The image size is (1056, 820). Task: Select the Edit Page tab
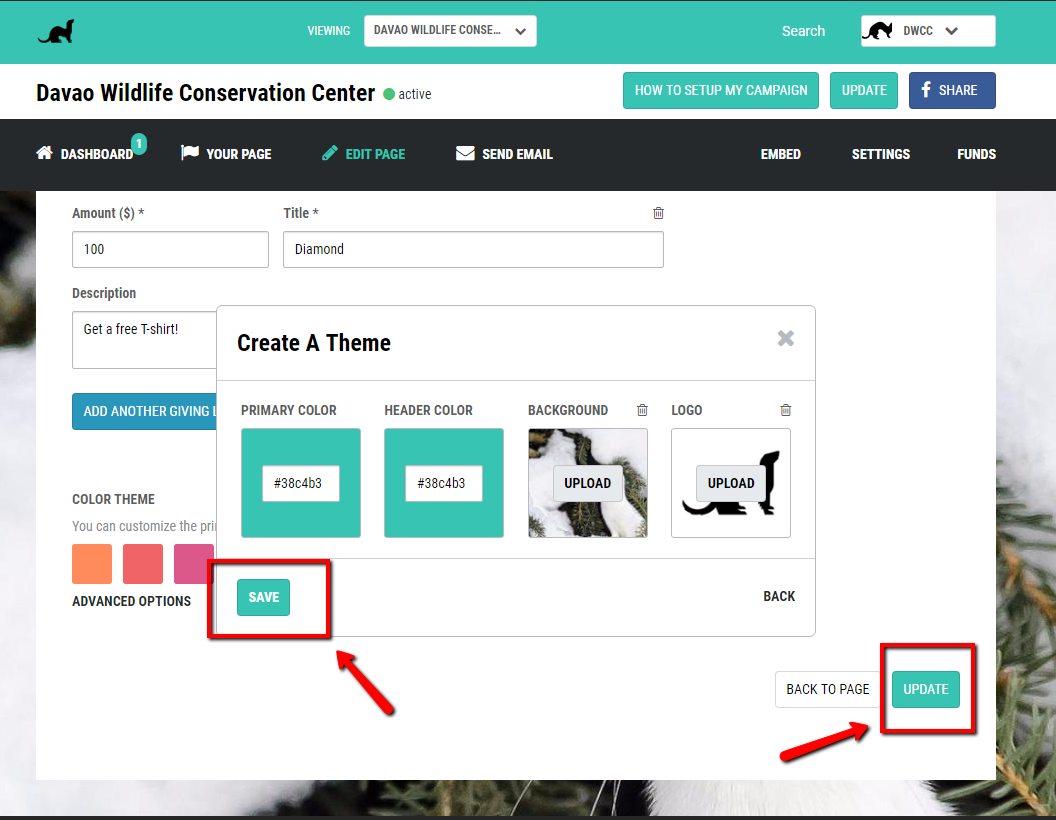(364, 154)
